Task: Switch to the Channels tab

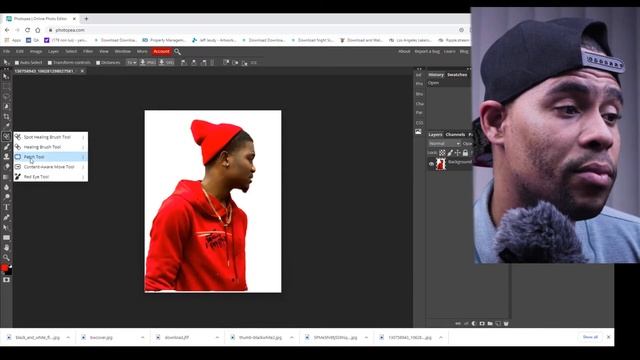Action: click(x=455, y=134)
